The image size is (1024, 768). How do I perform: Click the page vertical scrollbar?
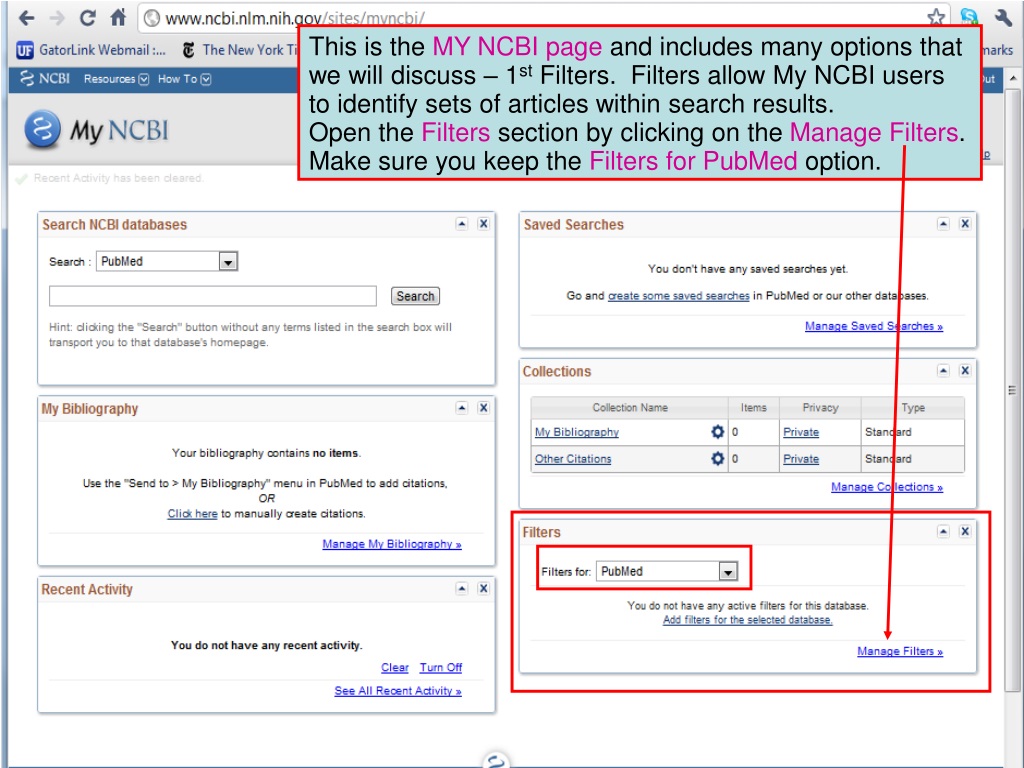point(1012,390)
